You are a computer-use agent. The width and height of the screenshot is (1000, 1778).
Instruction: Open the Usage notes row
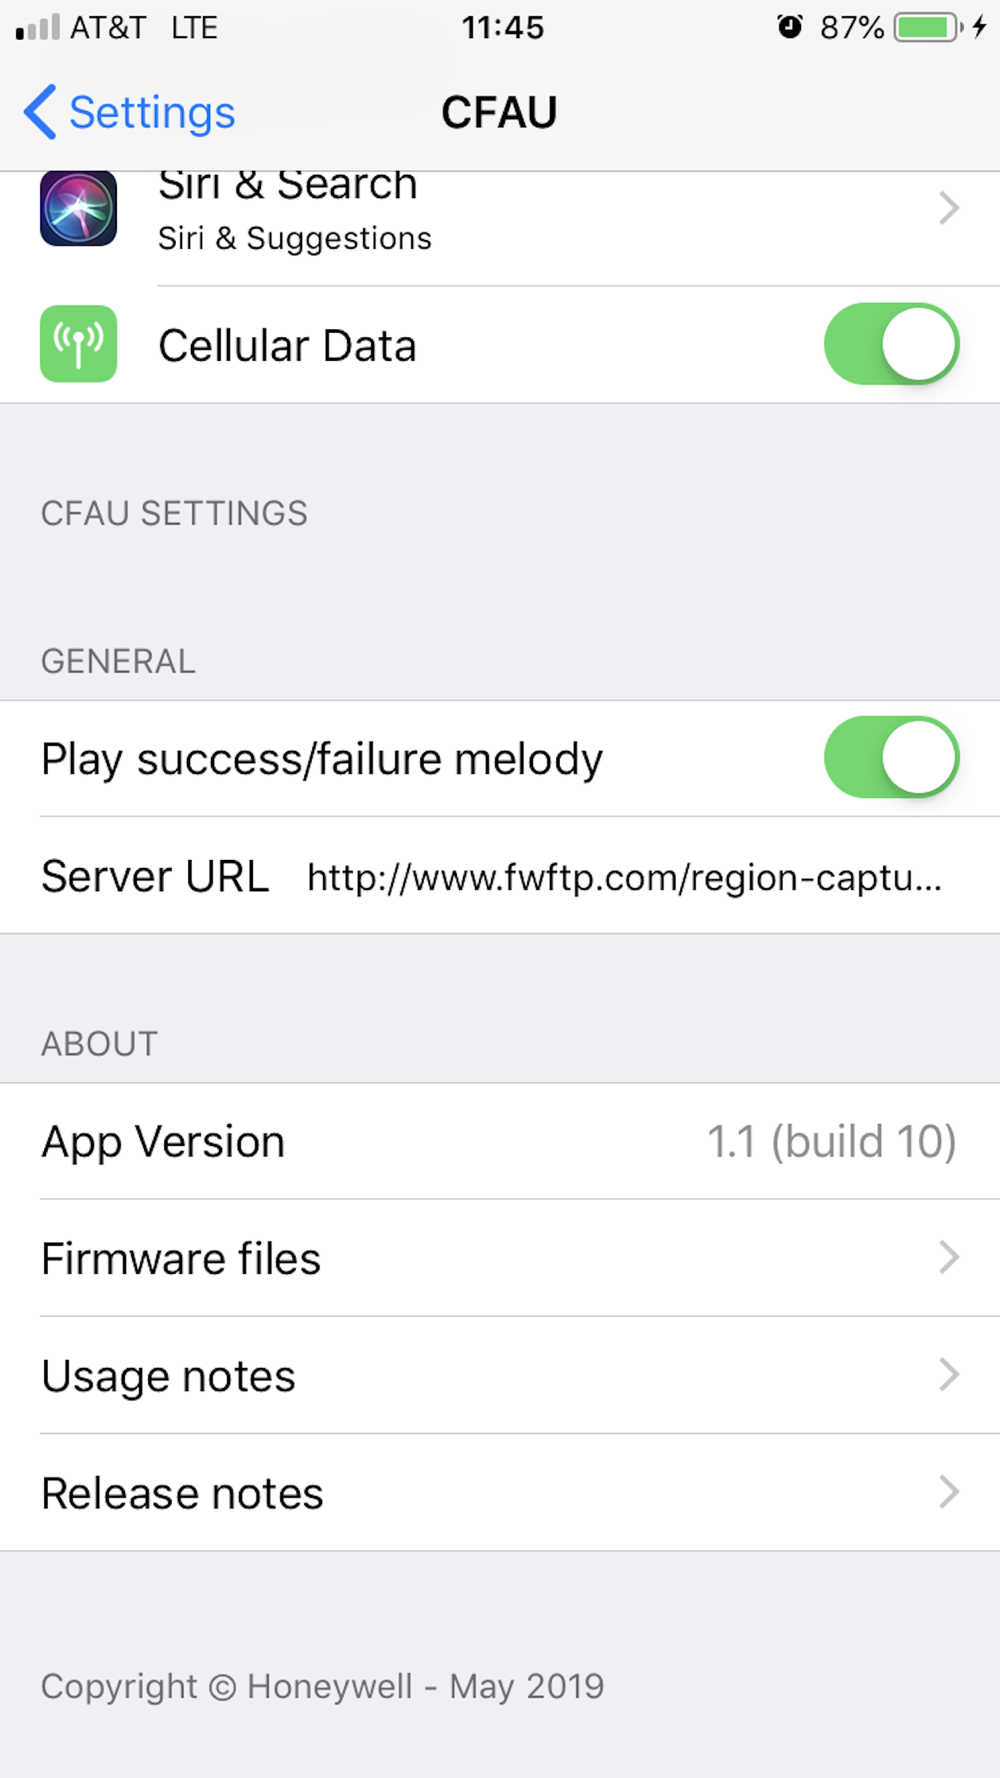[x=500, y=1375]
